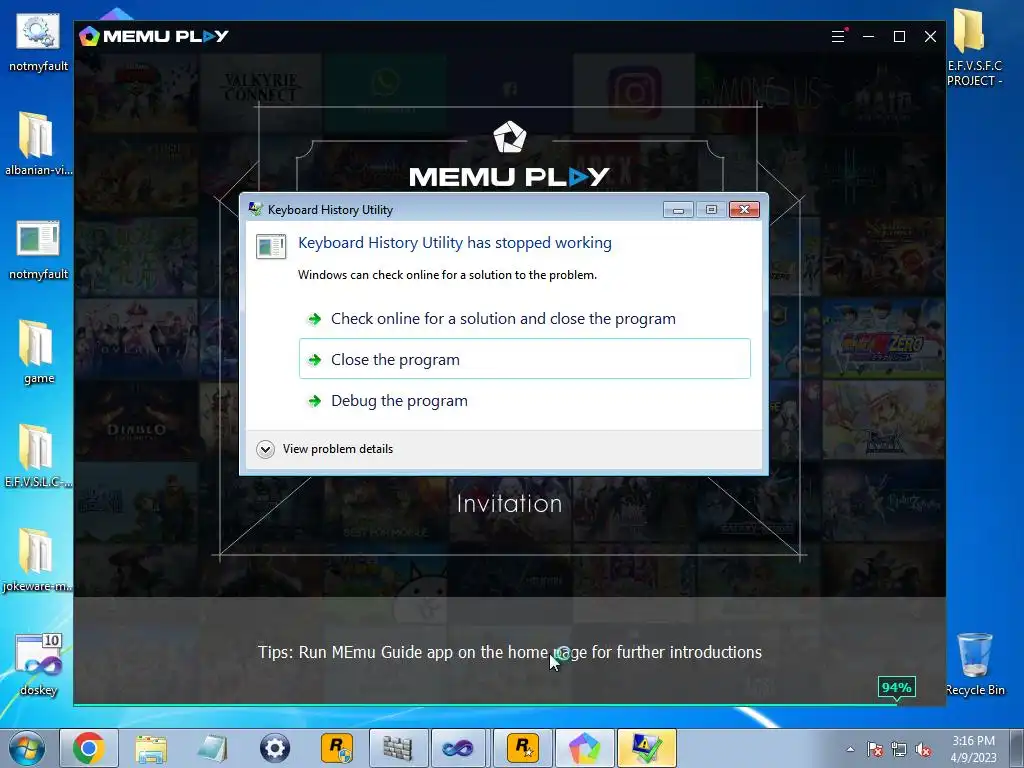Click the MEmu Play logo in title bar

153,36
